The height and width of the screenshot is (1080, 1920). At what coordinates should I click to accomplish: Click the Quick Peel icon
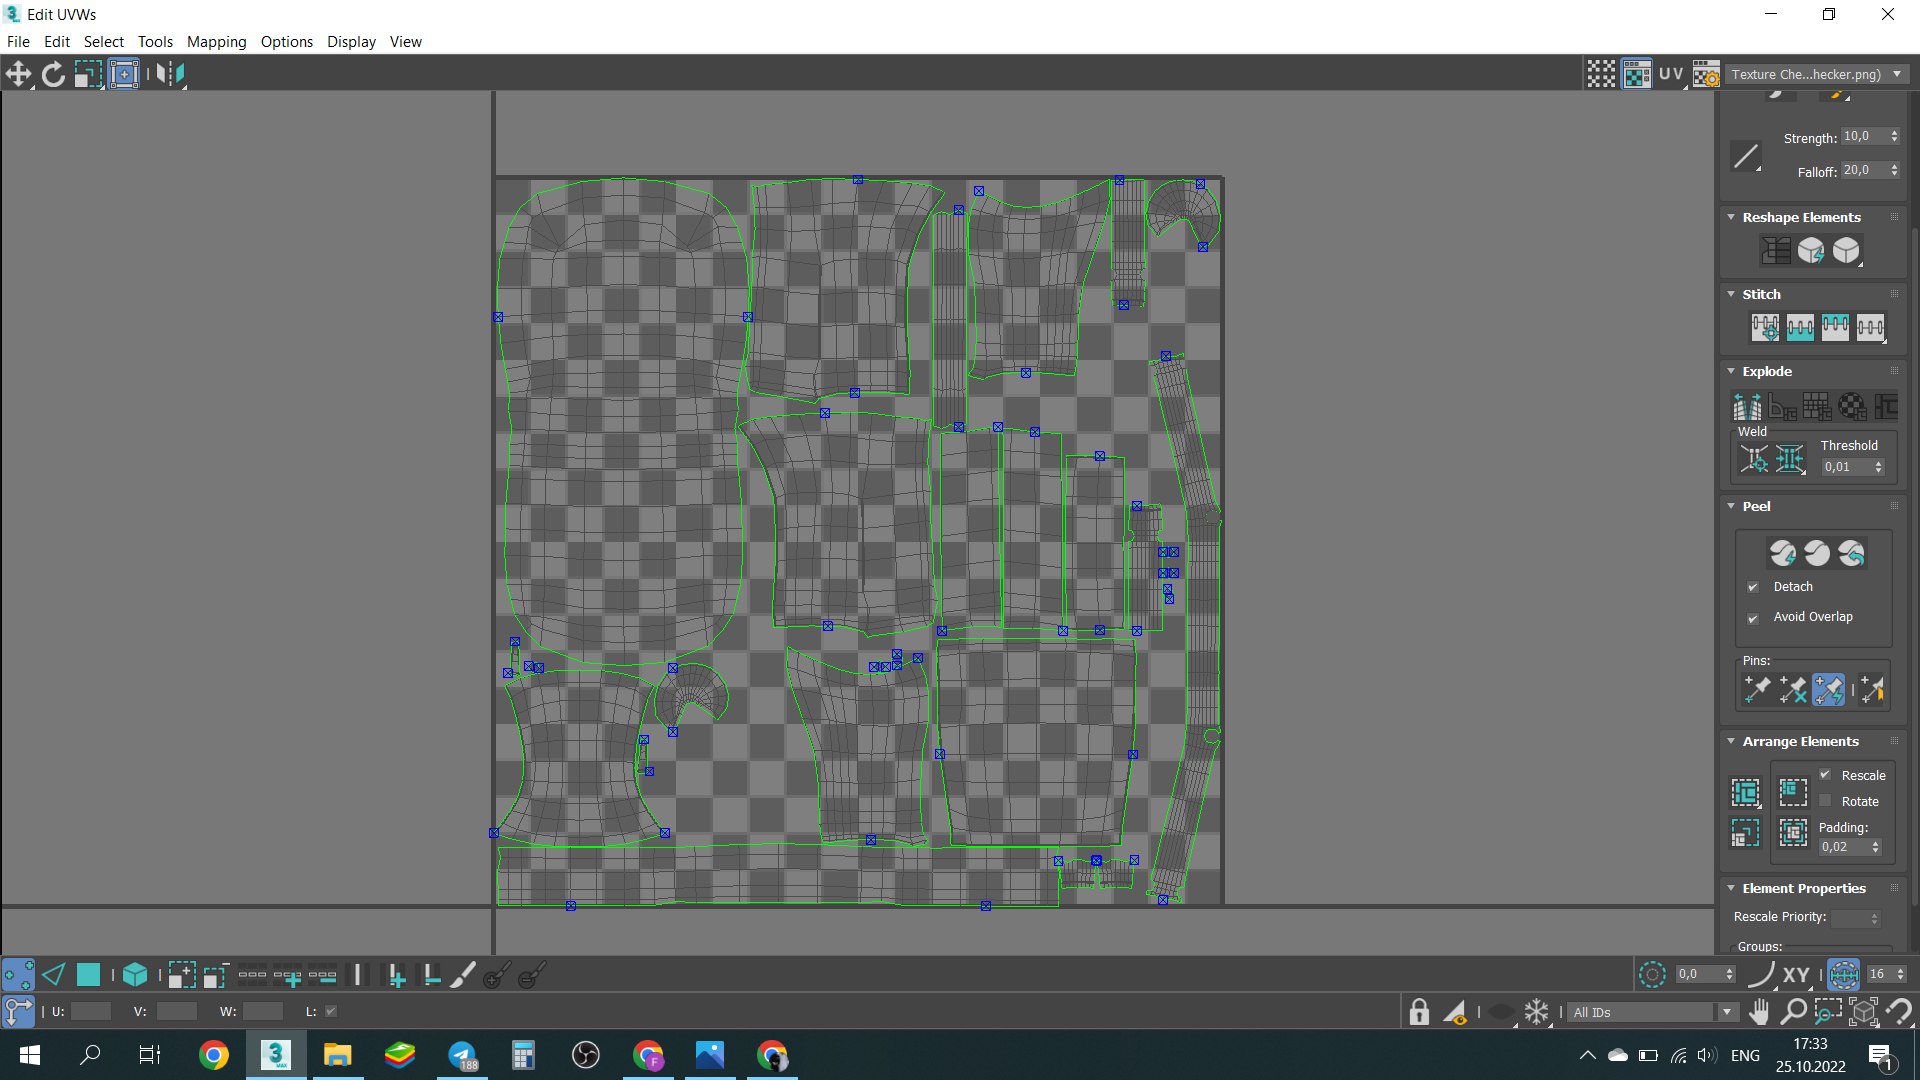point(1782,553)
